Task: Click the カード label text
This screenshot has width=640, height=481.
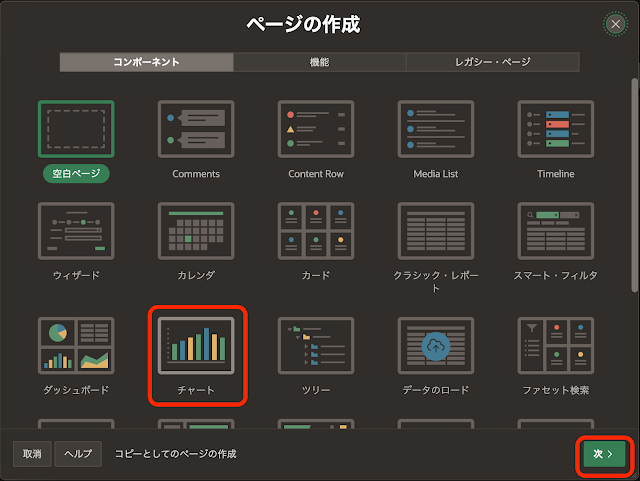Action: point(316,275)
